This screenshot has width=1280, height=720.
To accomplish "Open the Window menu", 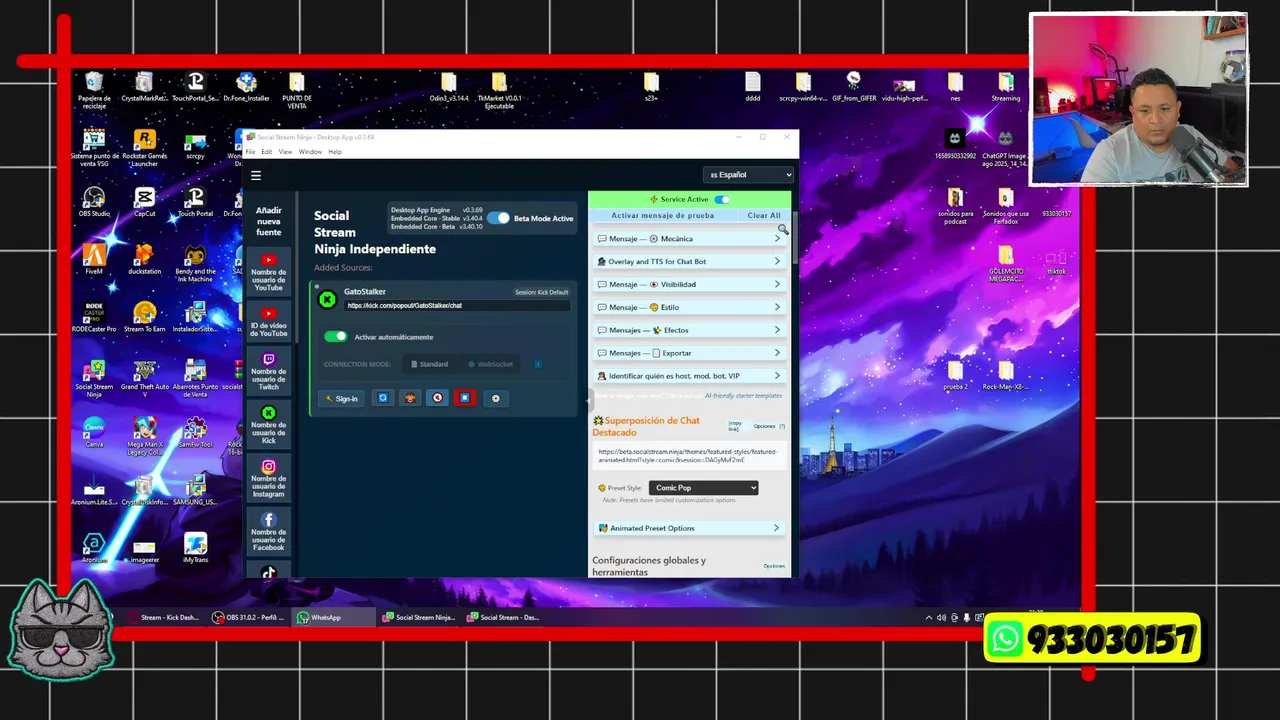I will tap(310, 152).
